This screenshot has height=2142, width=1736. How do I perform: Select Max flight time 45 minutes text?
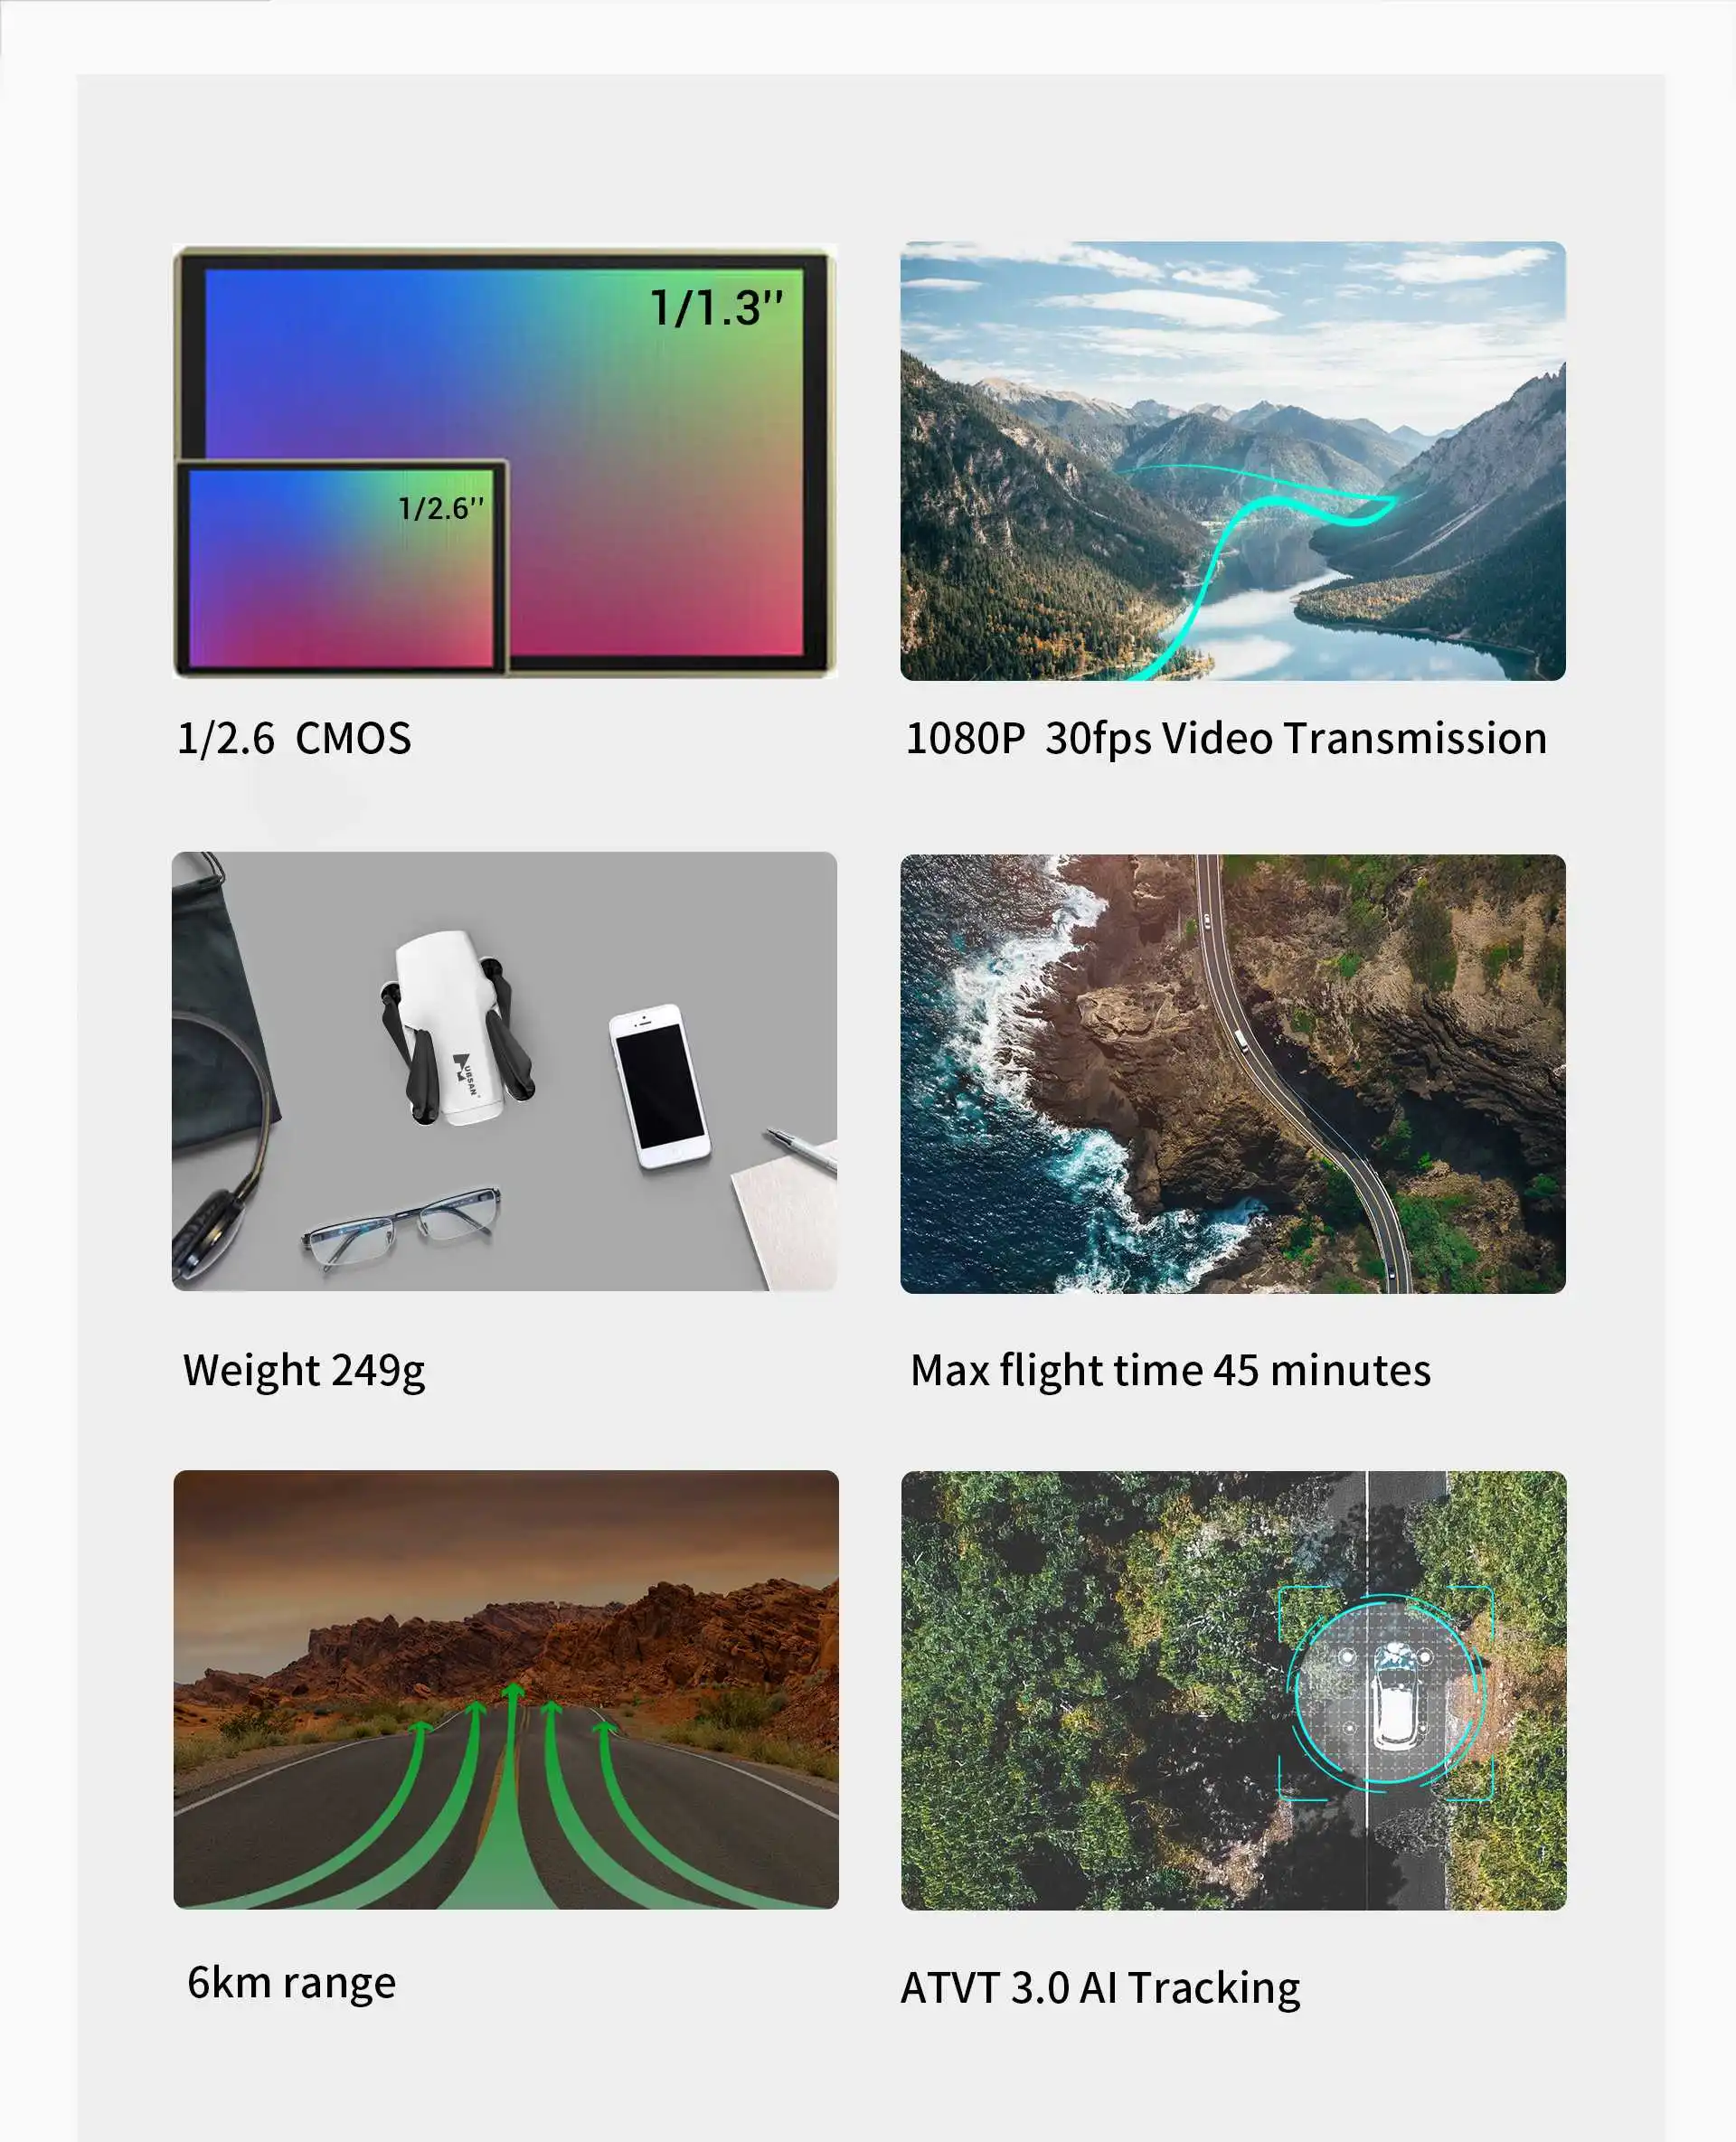point(1170,1371)
